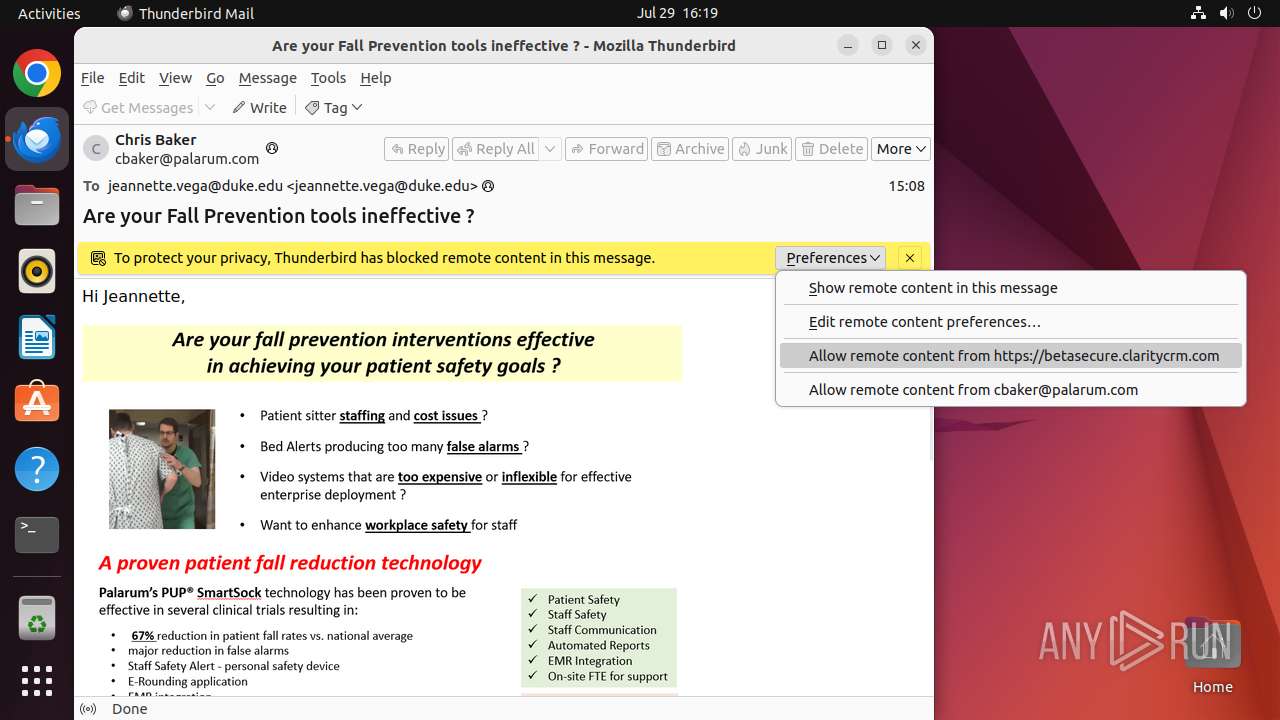Open the View menu

(x=175, y=78)
